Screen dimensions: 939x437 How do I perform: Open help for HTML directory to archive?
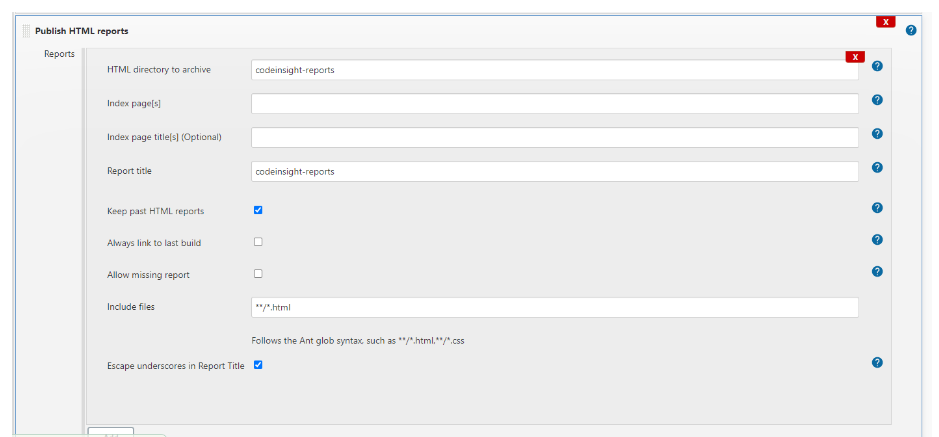877,66
